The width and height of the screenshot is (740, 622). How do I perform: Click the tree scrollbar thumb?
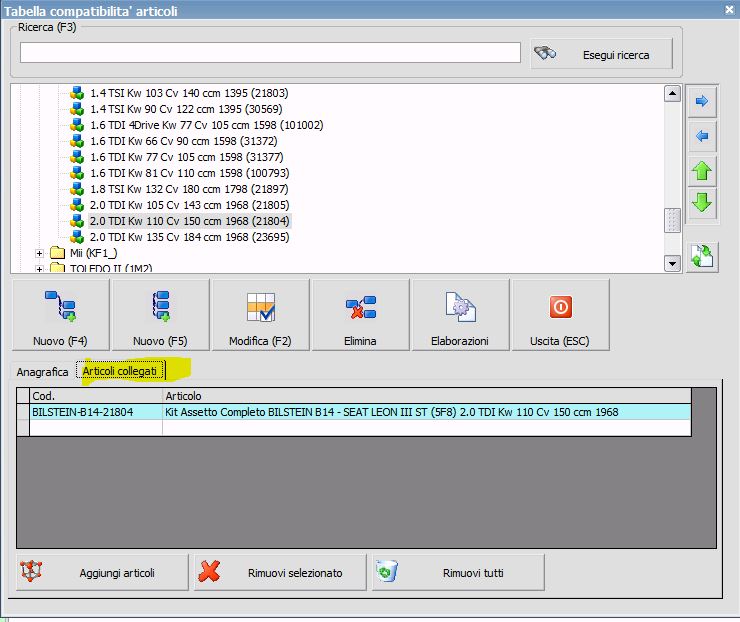click(672, 220)
